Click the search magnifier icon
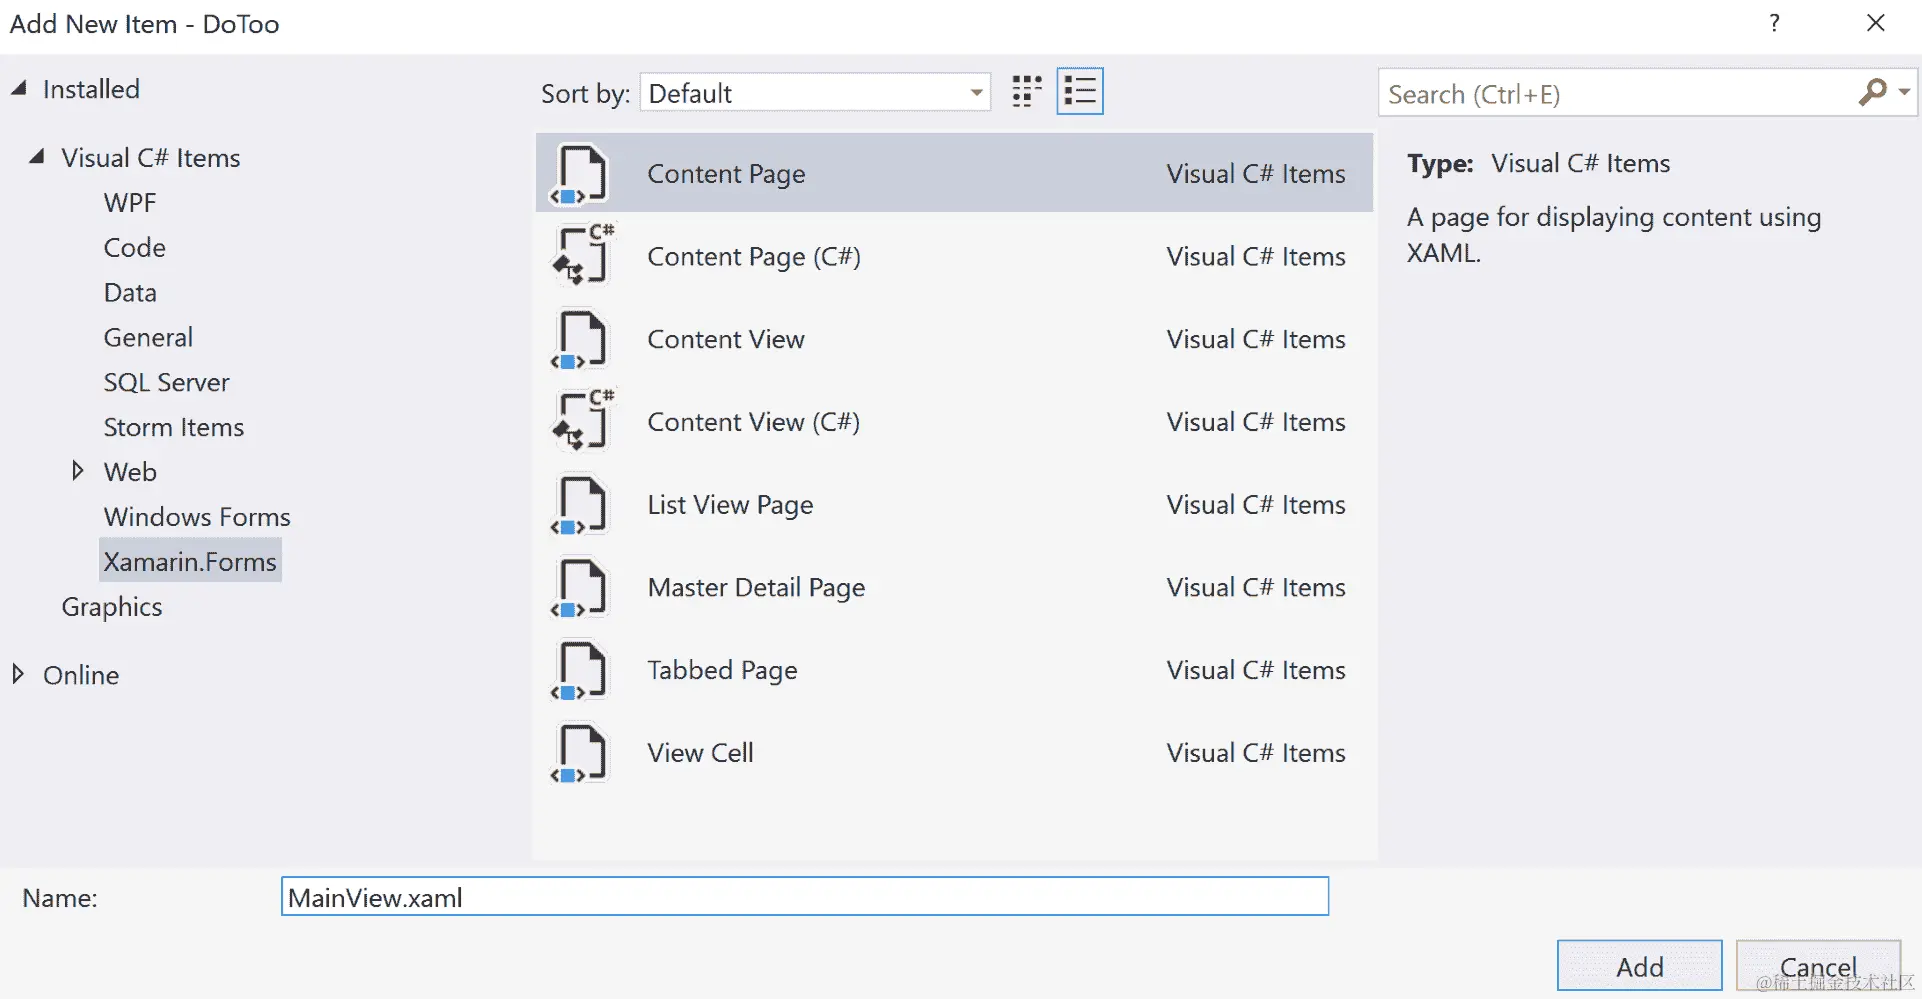Viewport: 1922px width, 999px height. point(1872,93)
